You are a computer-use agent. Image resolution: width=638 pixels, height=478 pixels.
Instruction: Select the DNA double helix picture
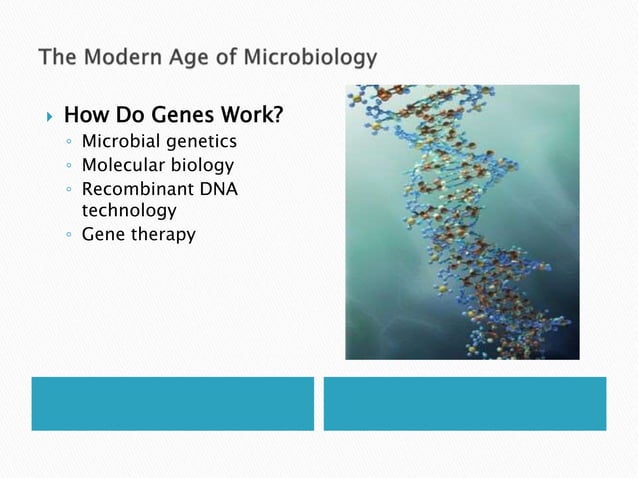pos(462,222)
